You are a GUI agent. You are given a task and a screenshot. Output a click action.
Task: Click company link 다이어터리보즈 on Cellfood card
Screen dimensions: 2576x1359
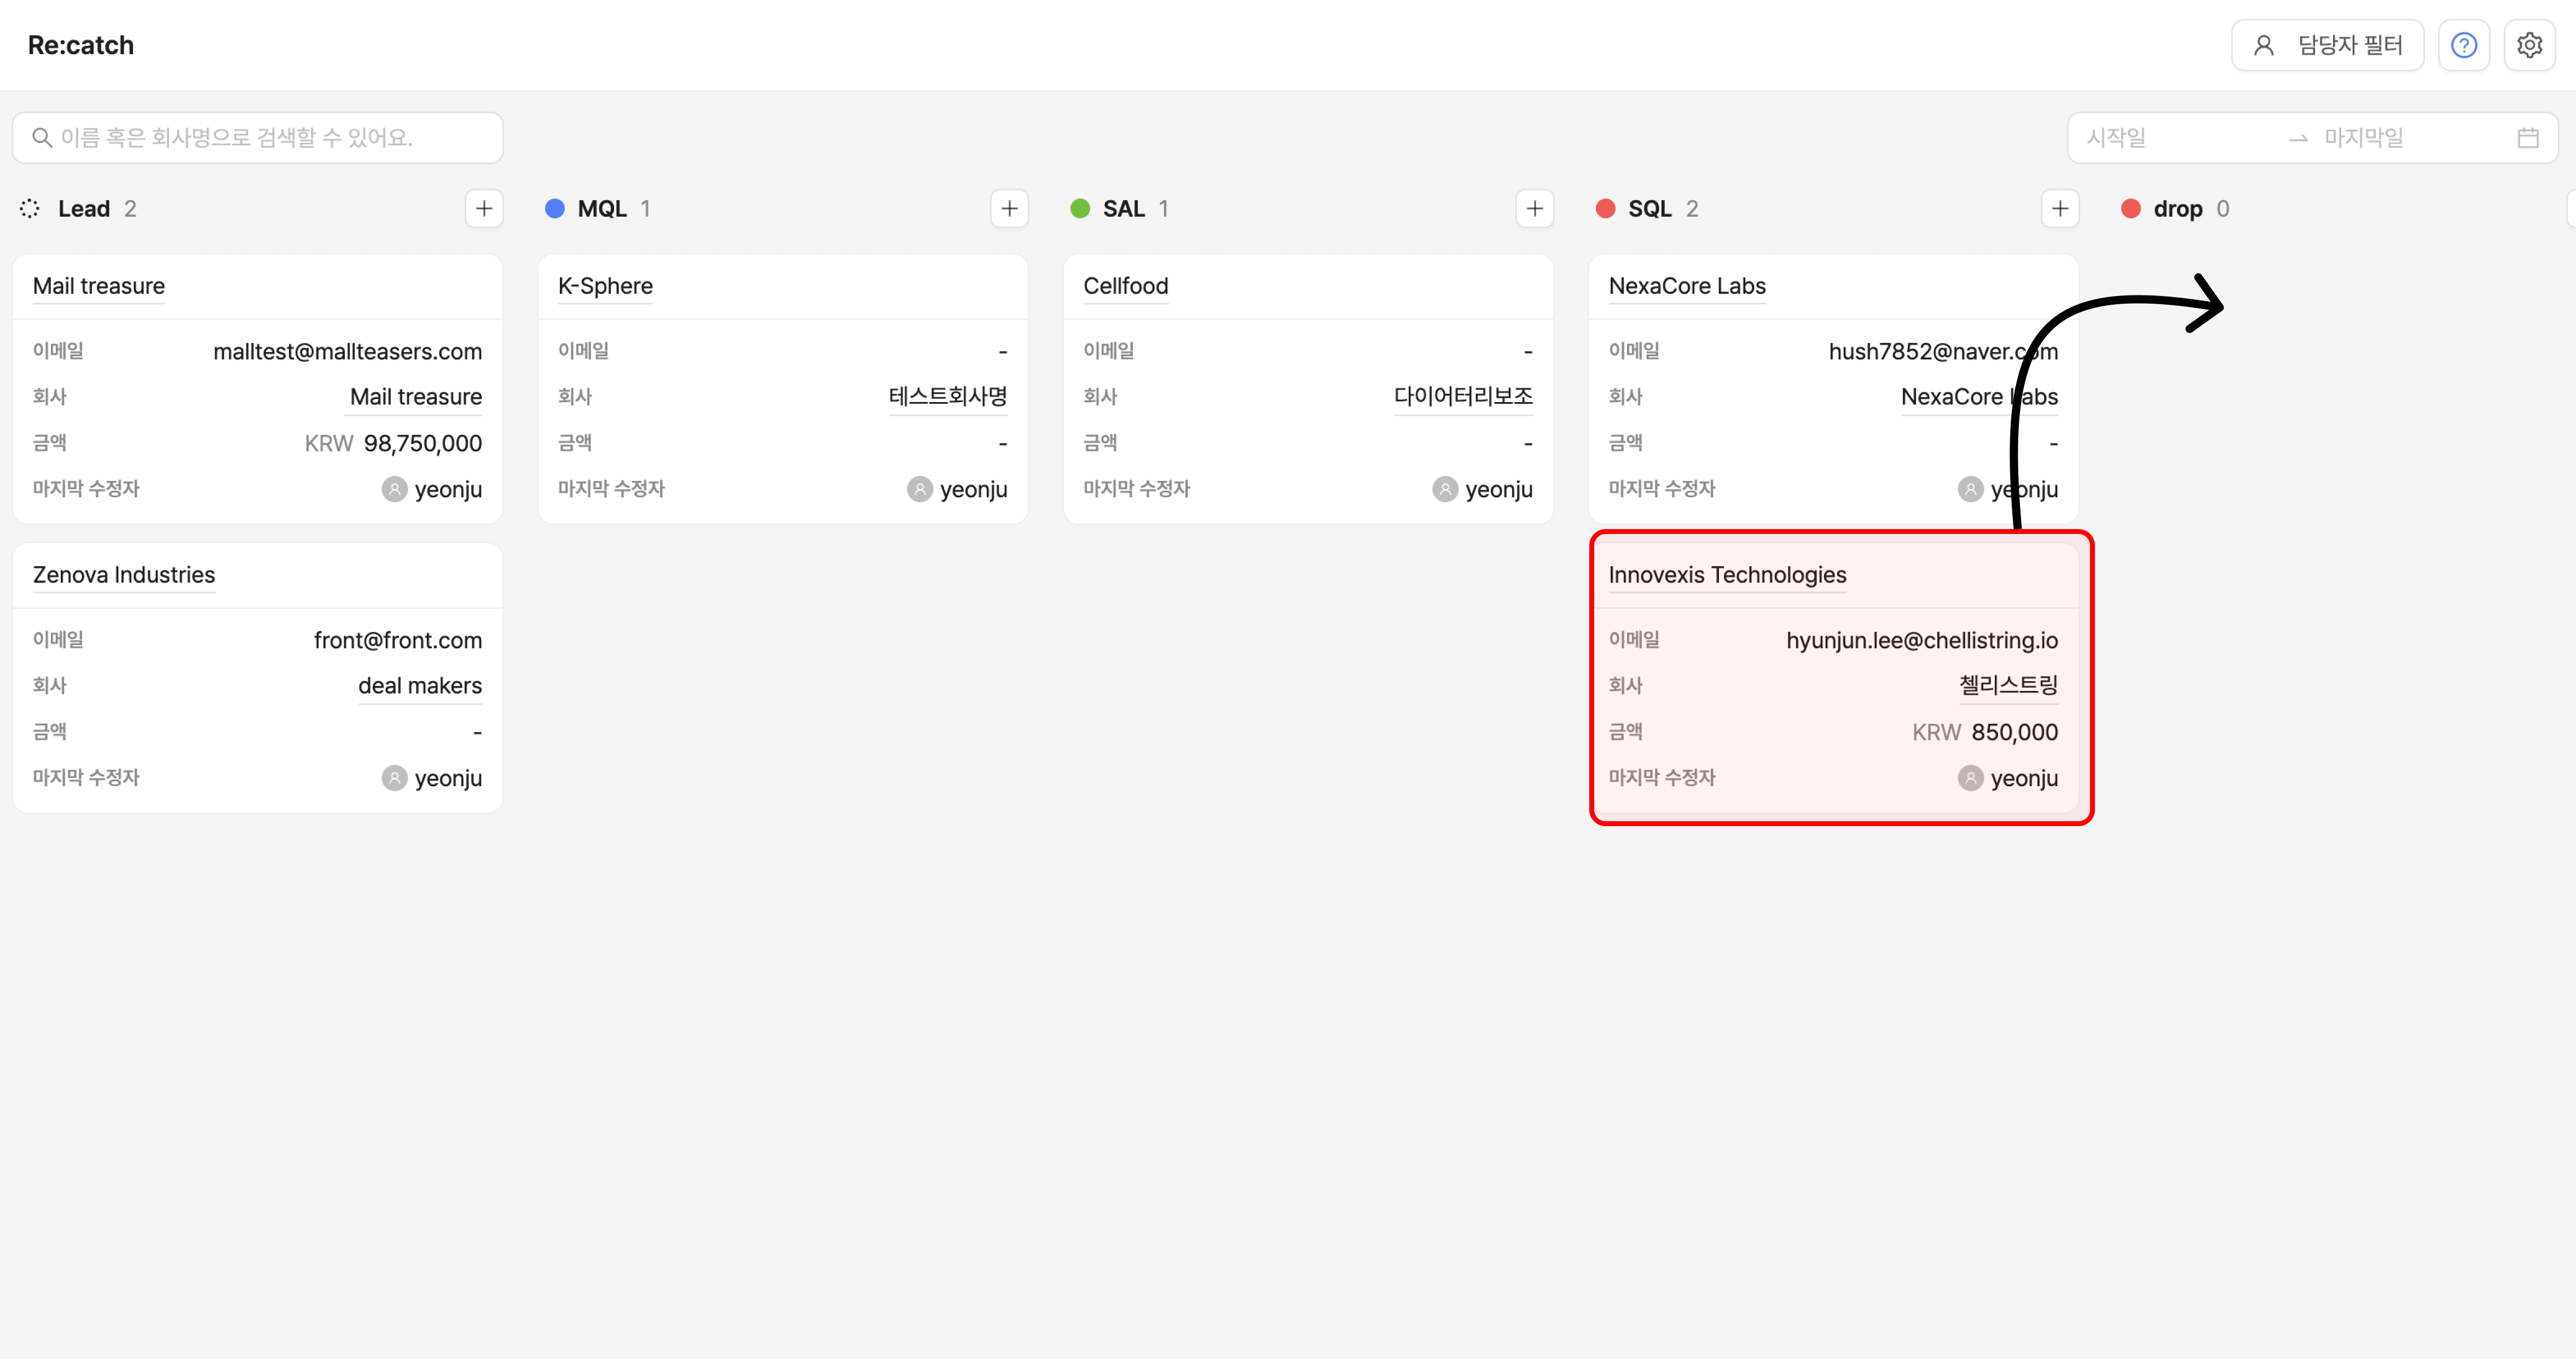[1462, 396]
